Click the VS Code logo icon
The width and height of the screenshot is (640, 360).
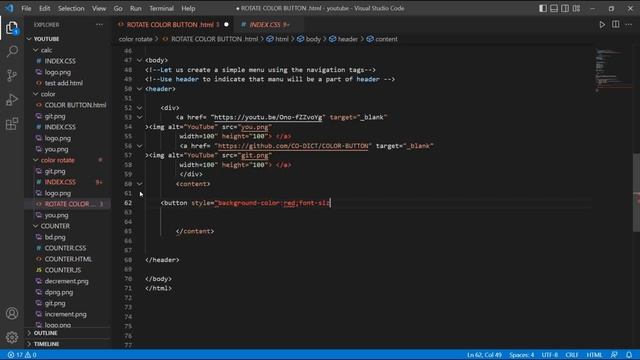pos(9,8)
